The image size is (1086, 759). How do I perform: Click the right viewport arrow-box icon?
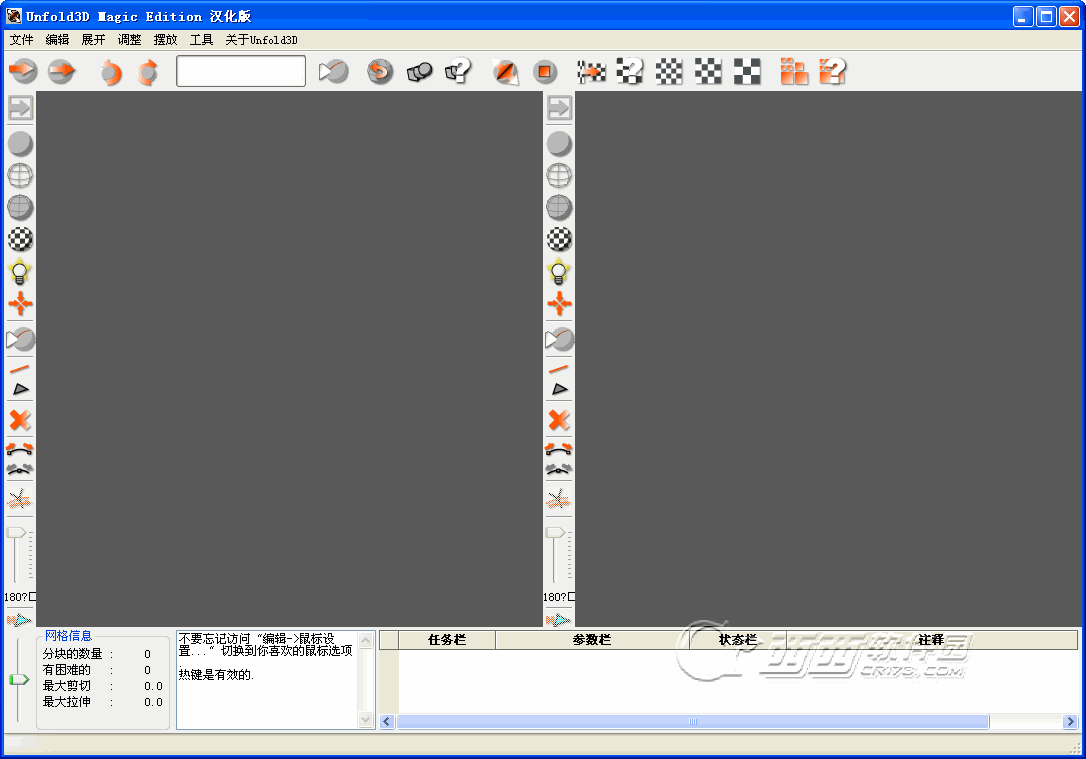click(x=559, y=107)
